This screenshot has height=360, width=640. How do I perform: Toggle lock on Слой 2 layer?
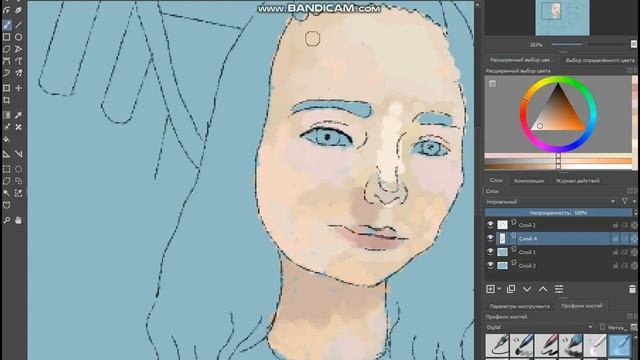(615, 225)
